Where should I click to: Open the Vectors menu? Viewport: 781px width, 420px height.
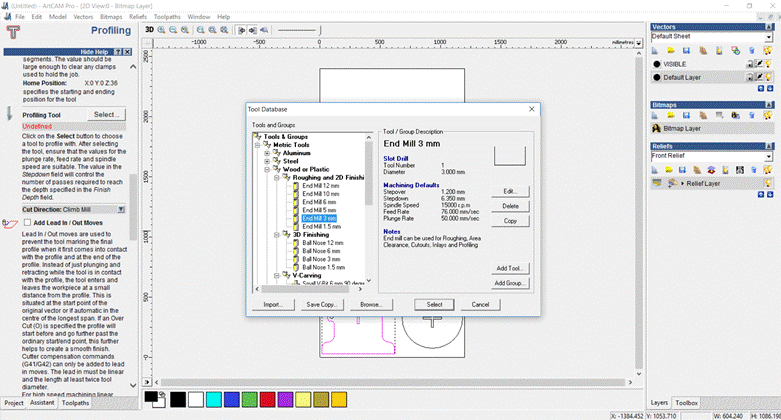point(83,16)
